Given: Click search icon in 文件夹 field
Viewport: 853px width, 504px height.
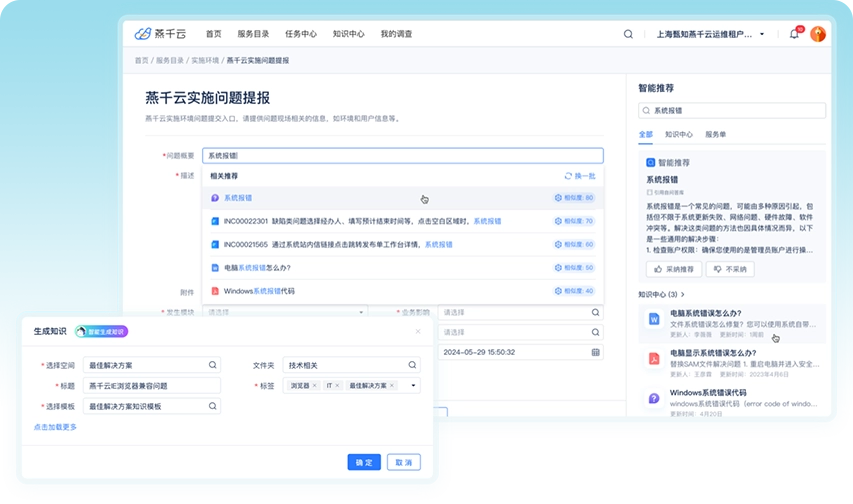Looking at the screenshot, I should click(411, 365).
